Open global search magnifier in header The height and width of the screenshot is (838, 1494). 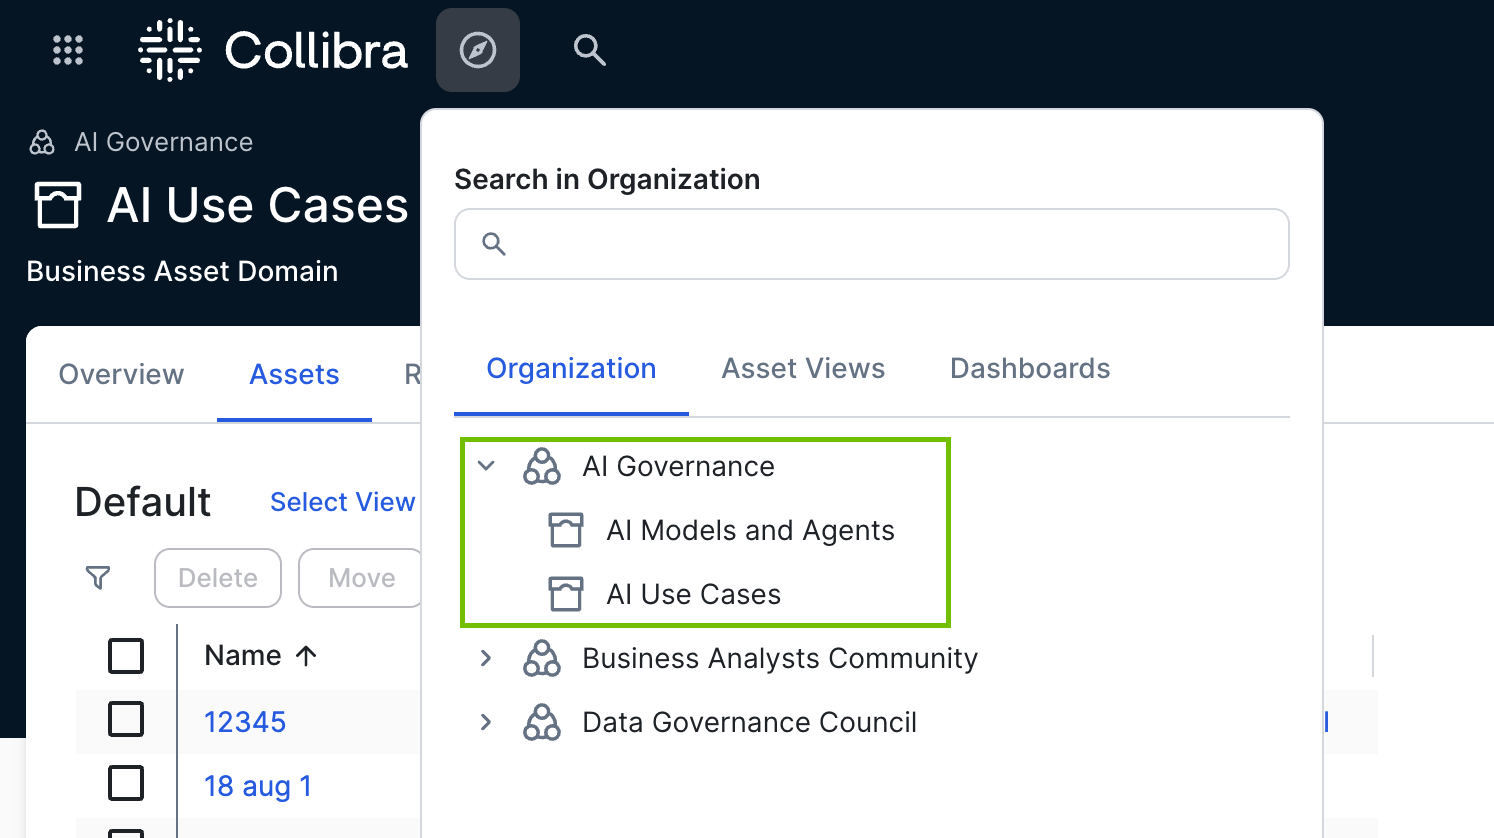click(589, 50)
